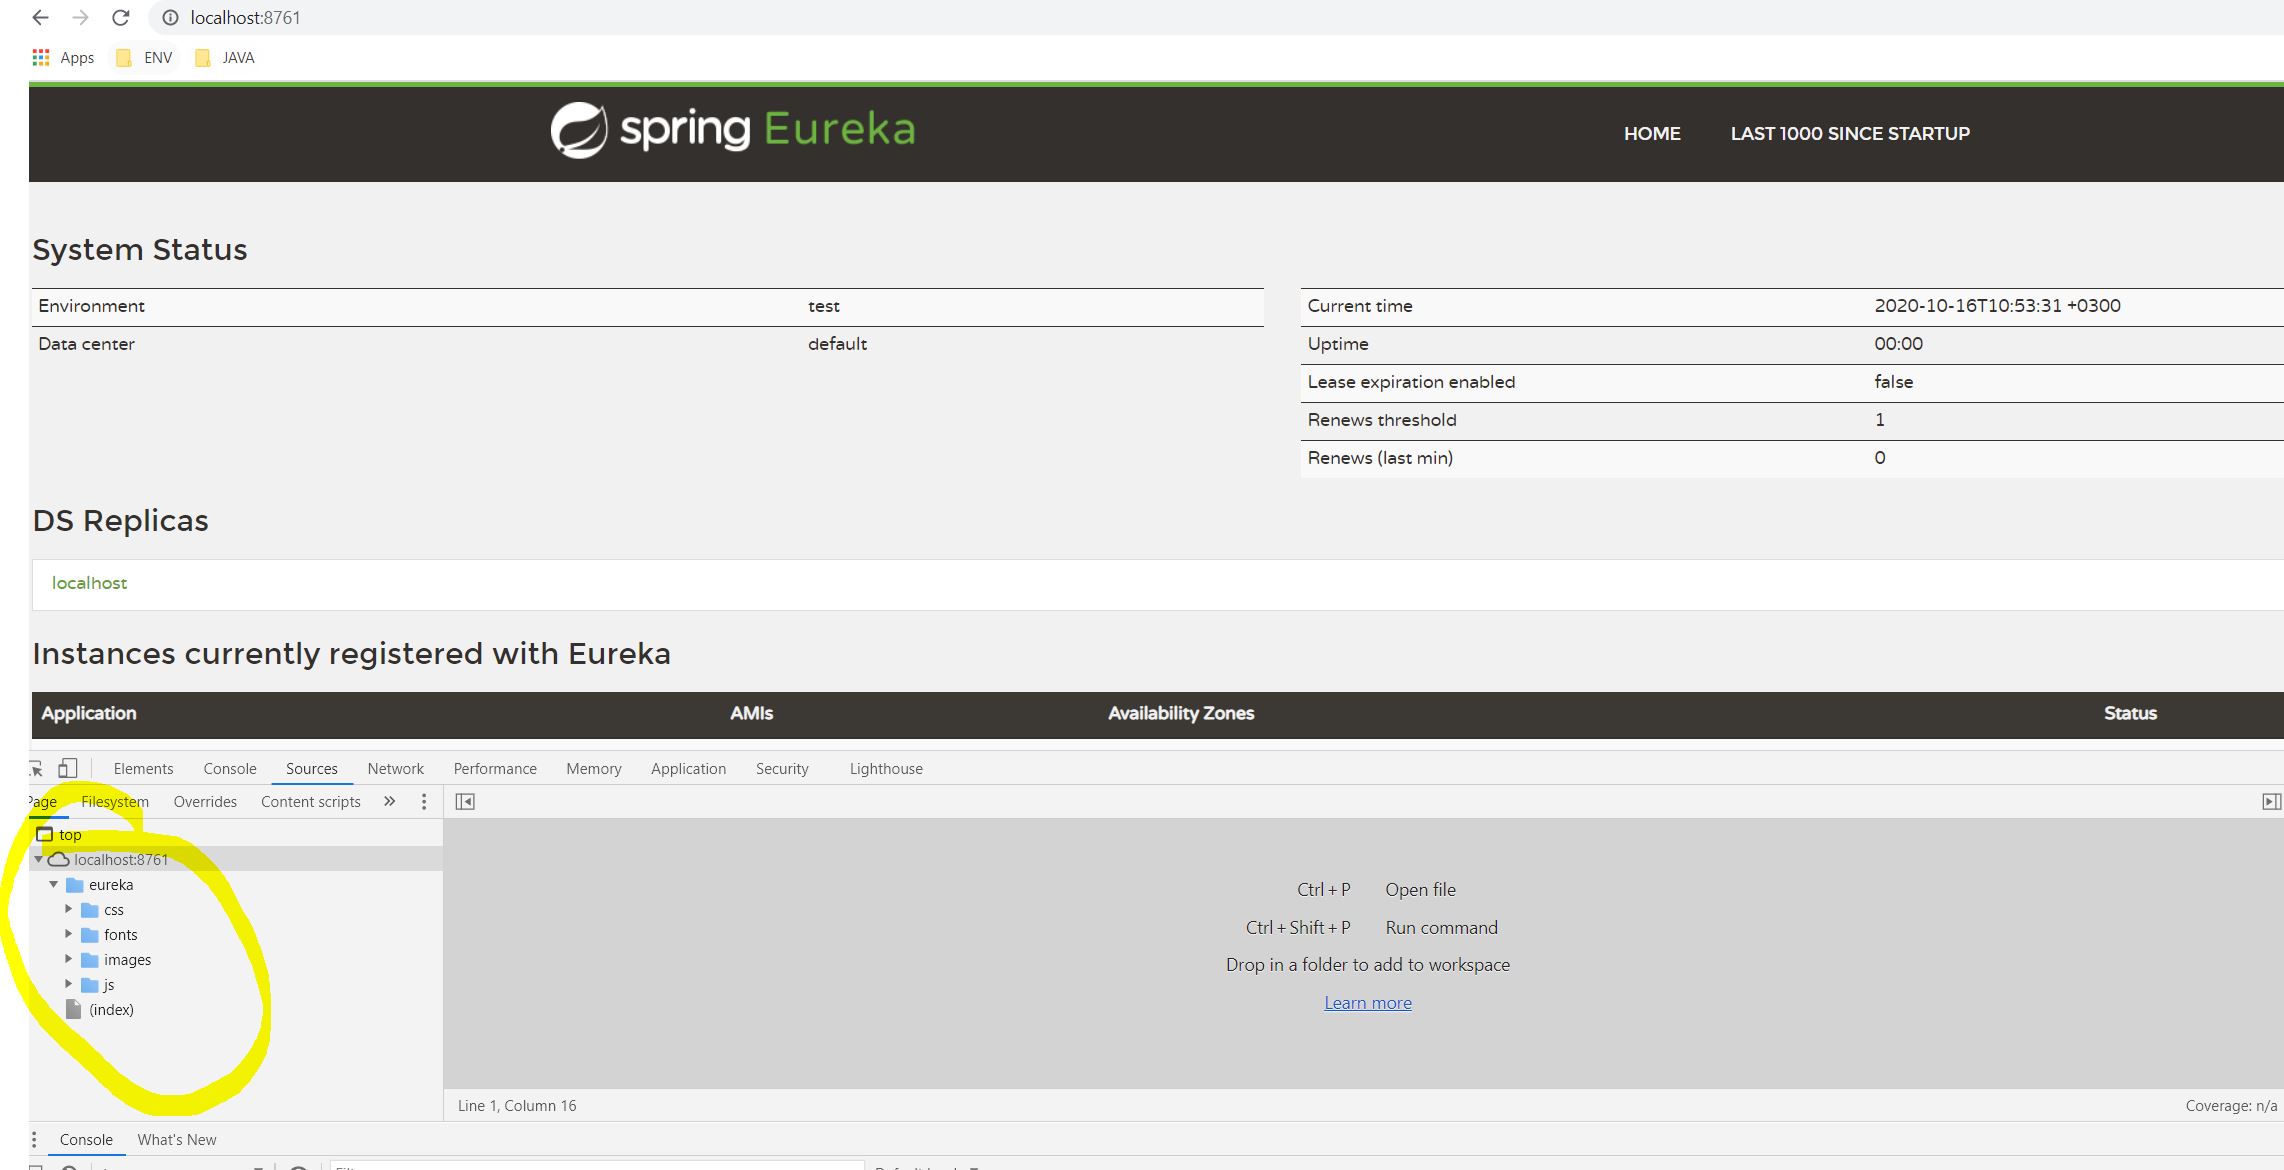Click the inspect element picker icon
Image resolution: width=2284 pixels, height=1170 pixels.
(36, 768)
